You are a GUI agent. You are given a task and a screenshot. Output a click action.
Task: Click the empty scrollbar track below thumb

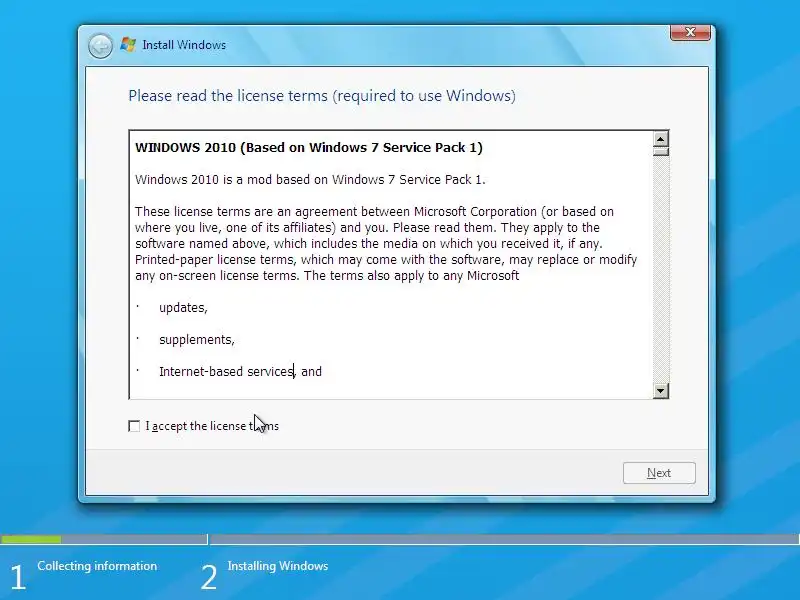[x=661, y=269]
